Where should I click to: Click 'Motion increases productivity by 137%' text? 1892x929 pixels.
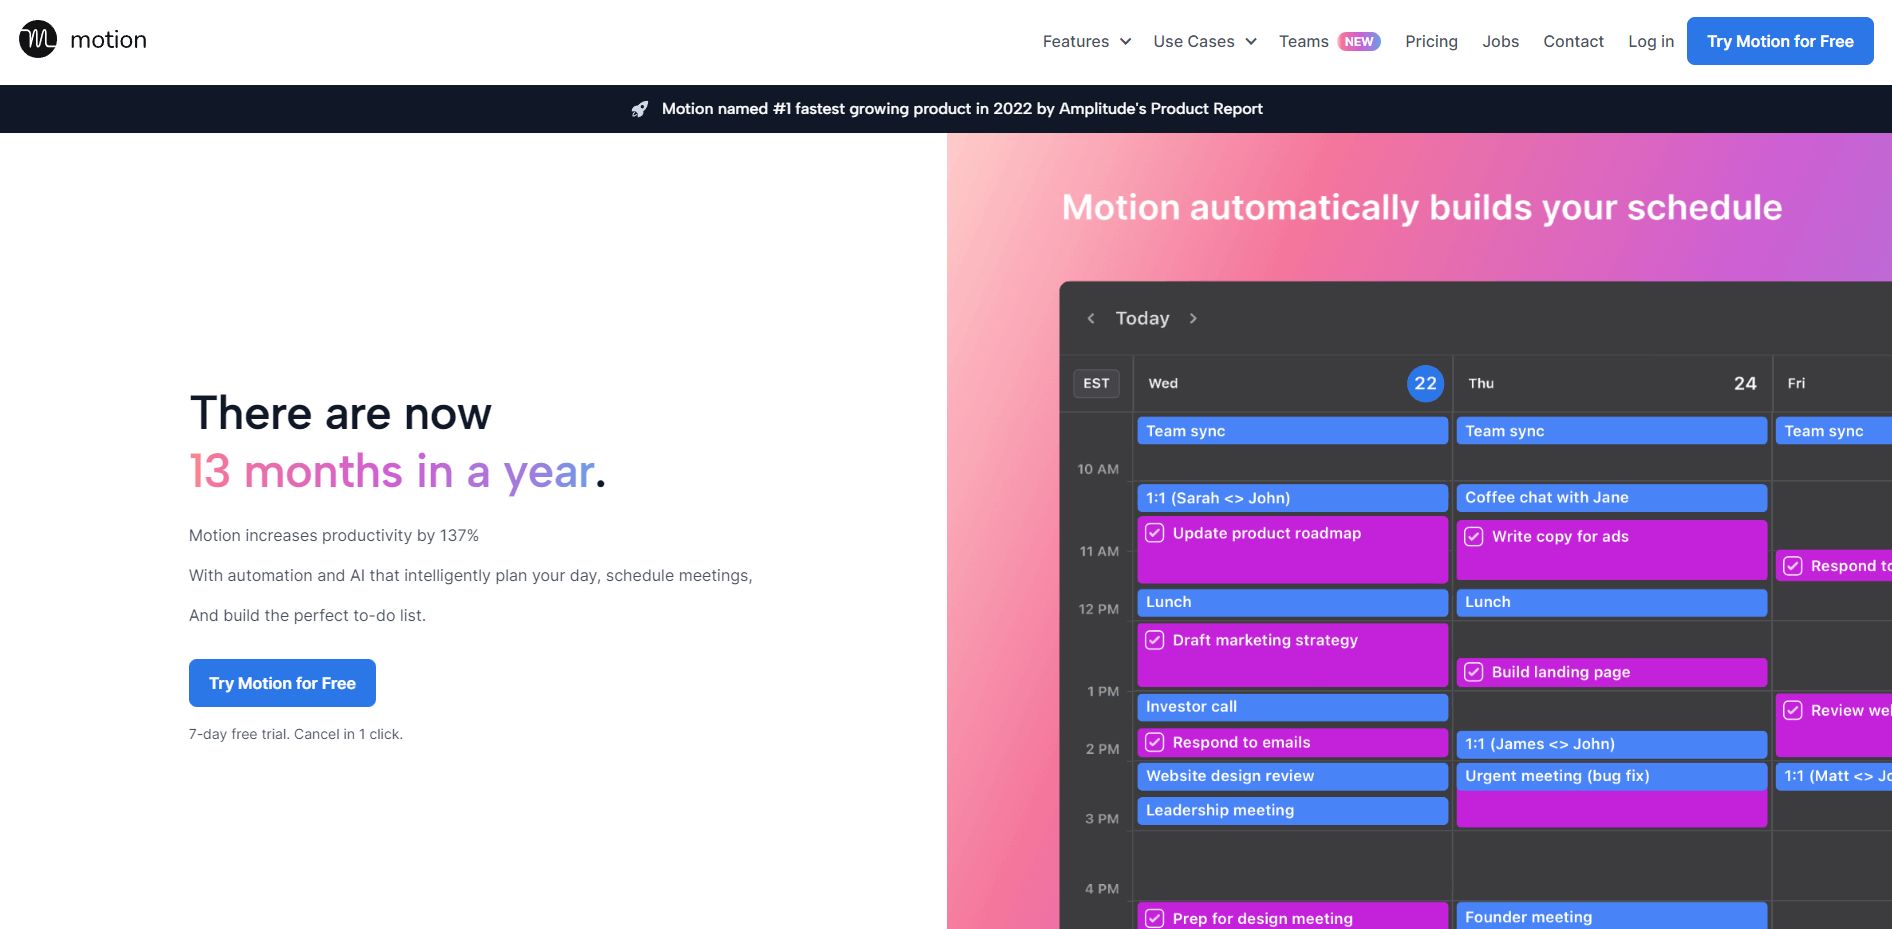click(x=334, y=536)
